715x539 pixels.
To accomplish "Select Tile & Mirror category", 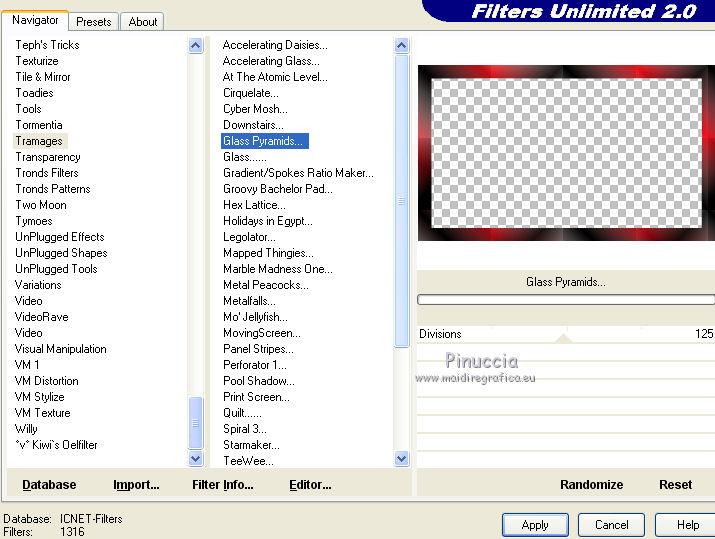I will pos(43,77).
